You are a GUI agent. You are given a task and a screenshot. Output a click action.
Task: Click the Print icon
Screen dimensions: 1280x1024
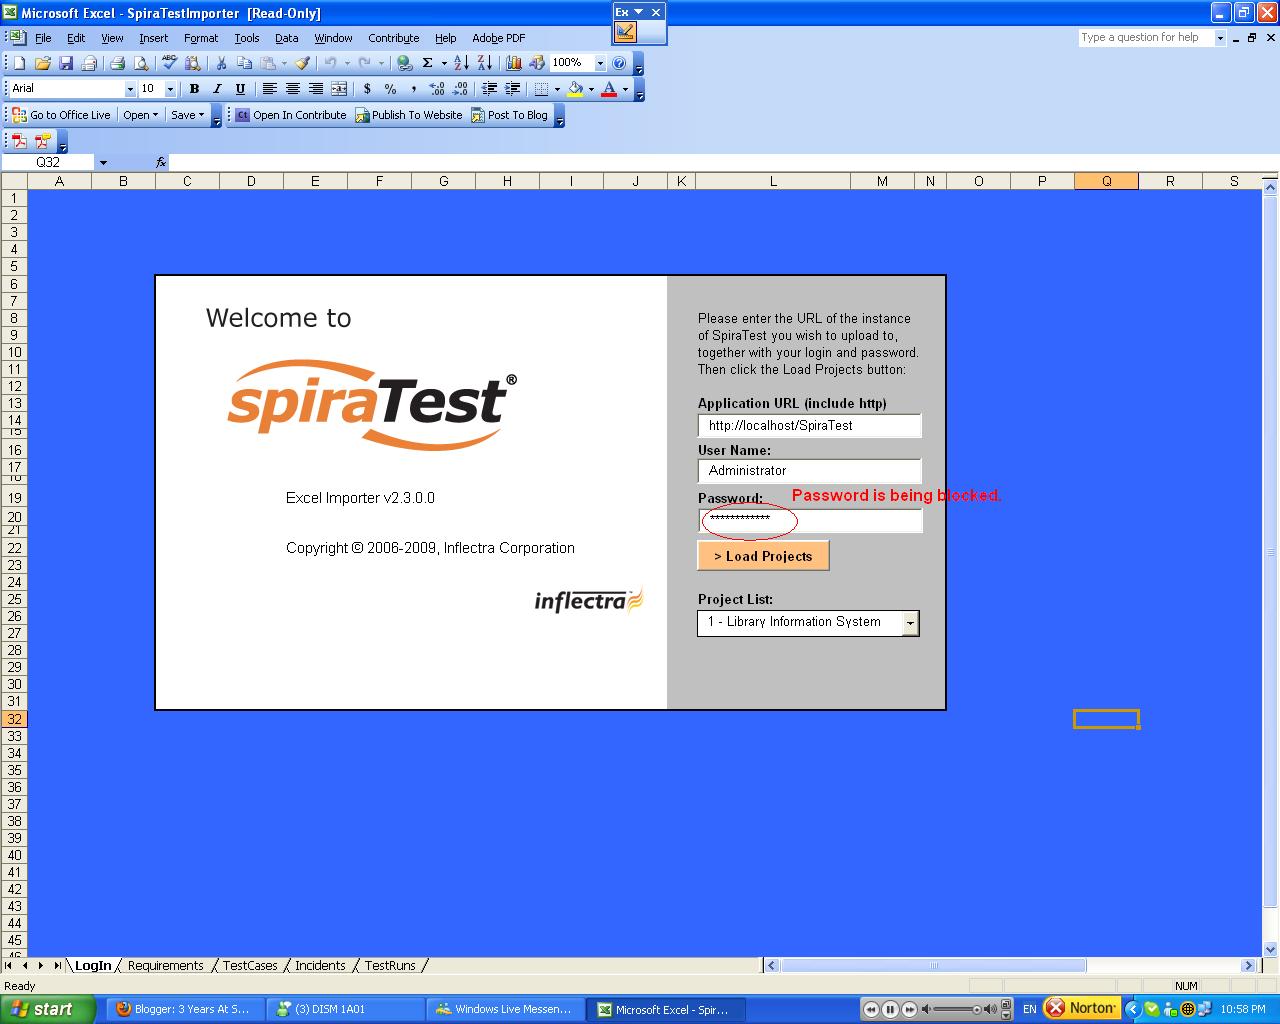click(x=117, y=63)
